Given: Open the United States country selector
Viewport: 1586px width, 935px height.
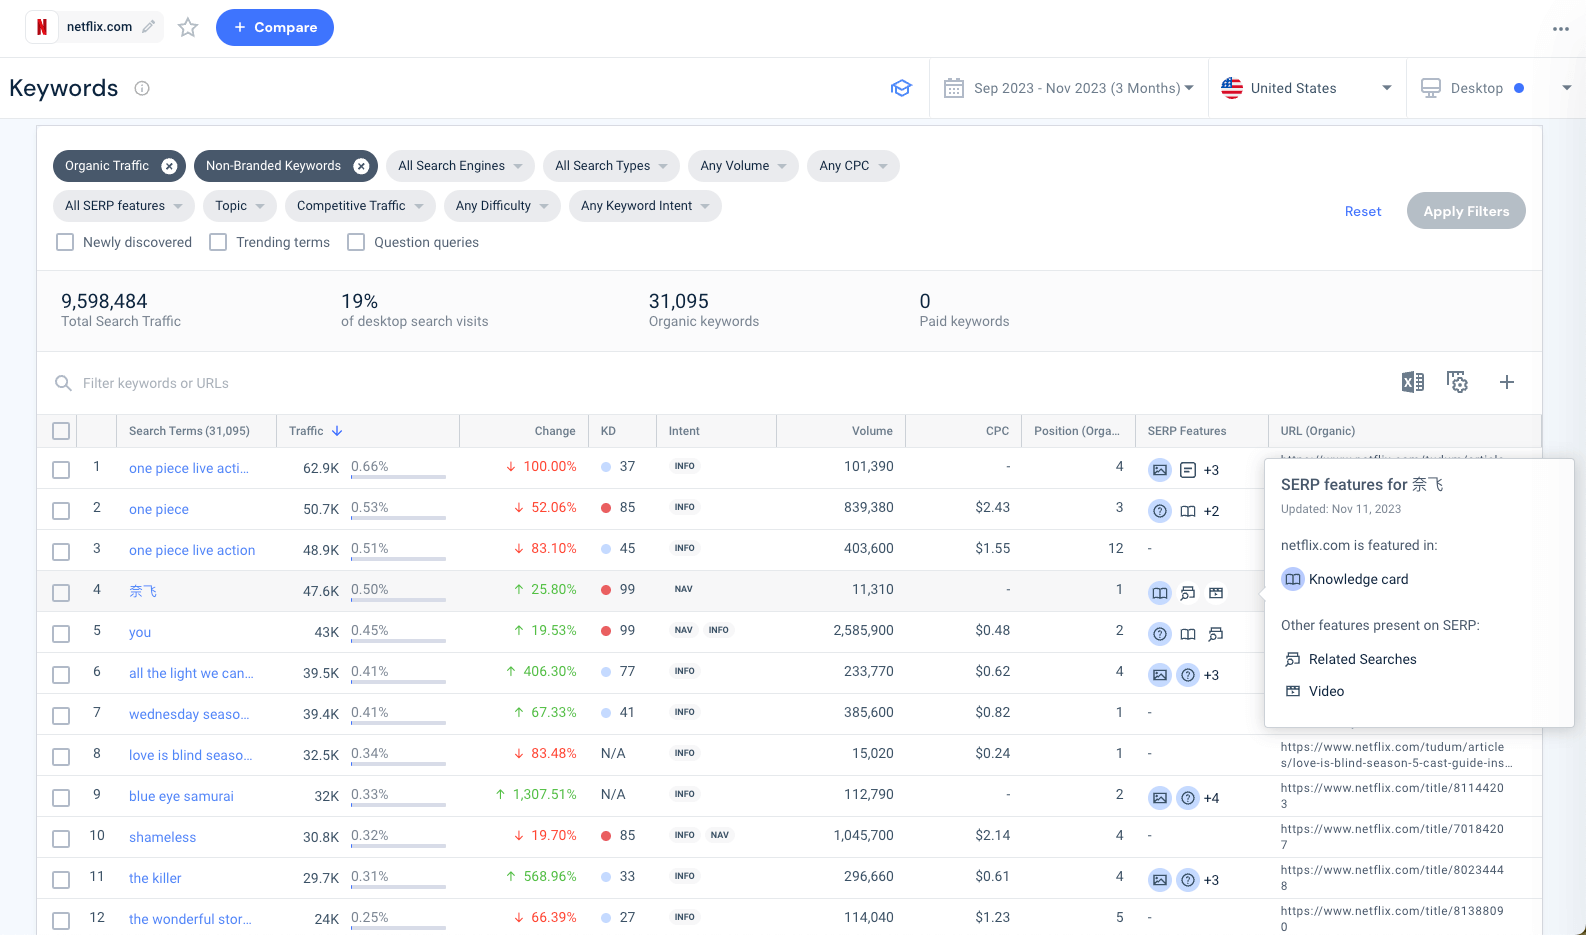Looking at the screenshot, I should pos(1306,88).
